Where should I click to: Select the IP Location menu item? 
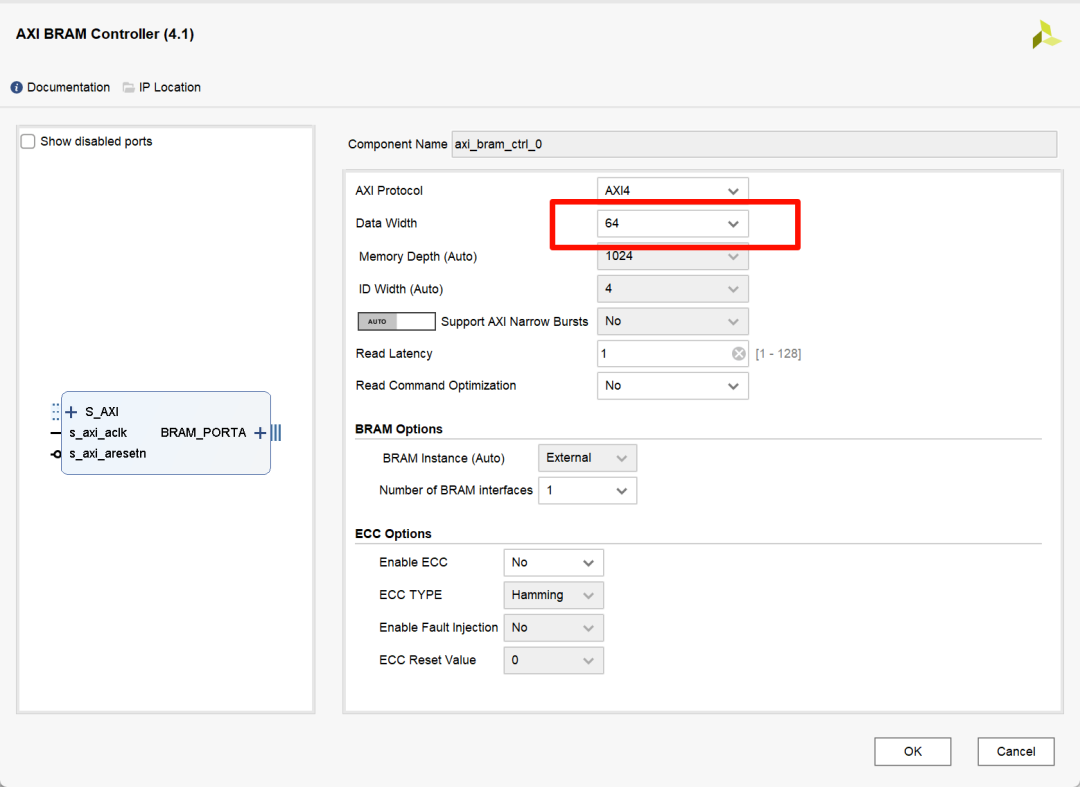(x=170, y=87)
